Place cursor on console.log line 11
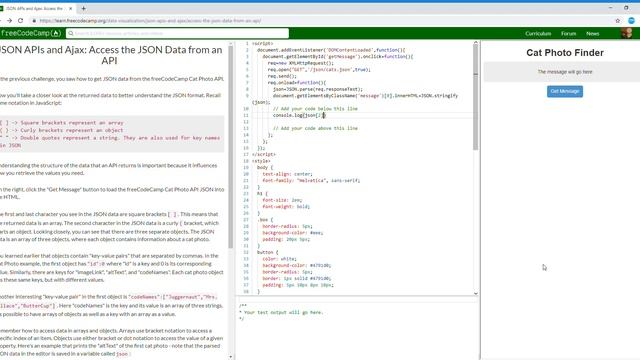This screenshot has width=640, height=360. tap(299, 116)
